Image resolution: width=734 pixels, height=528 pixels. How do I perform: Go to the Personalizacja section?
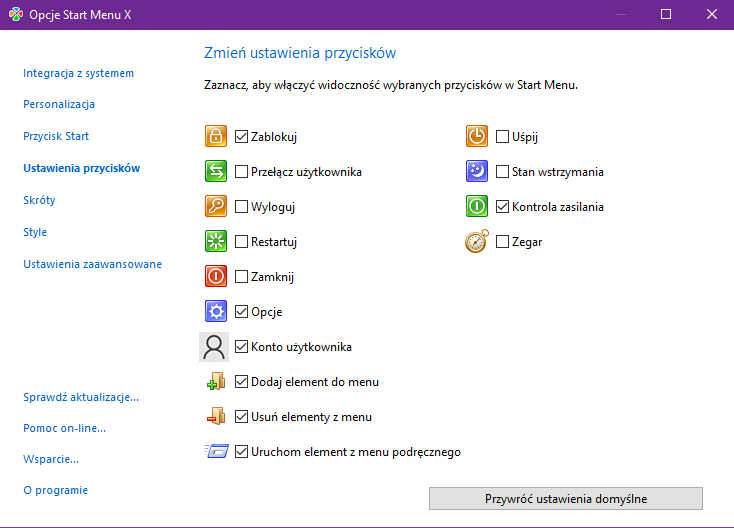pos(59,104)
